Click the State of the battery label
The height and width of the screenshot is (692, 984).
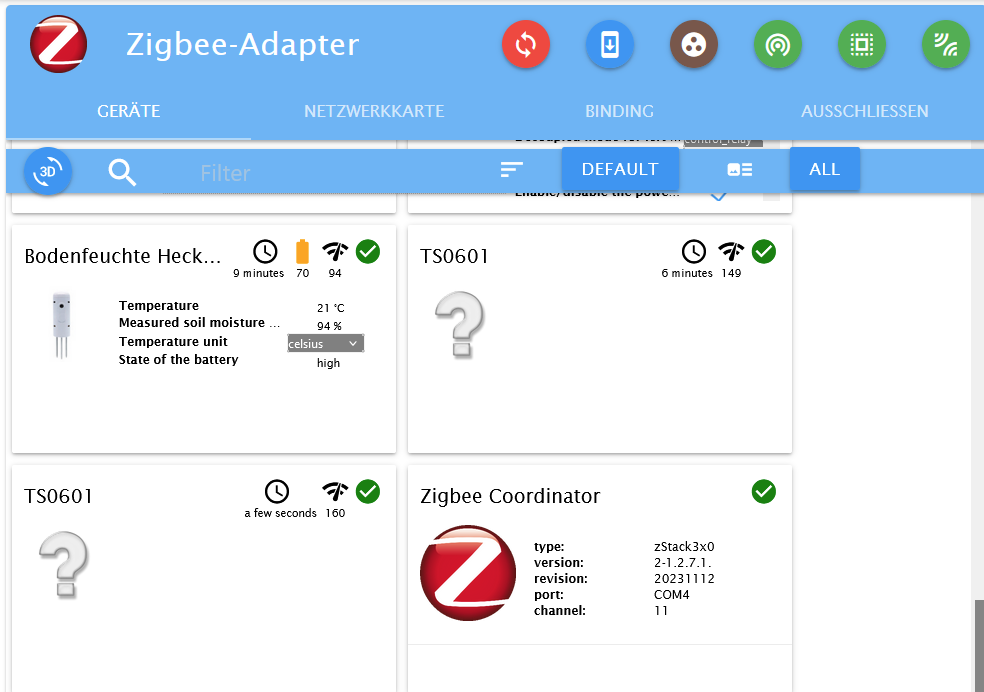pyautogui.click(x=179, y=359)
